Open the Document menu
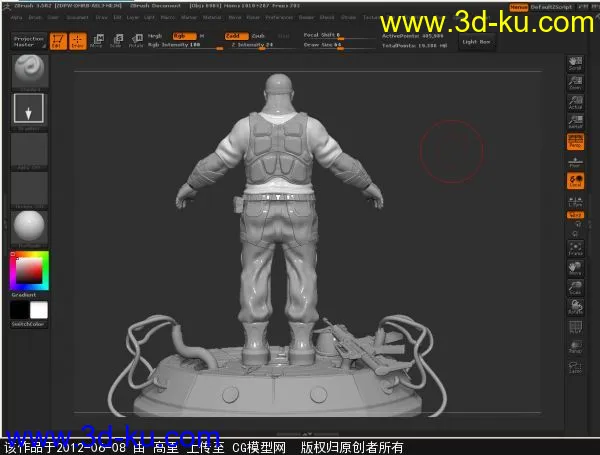This screenshot has height=455, width=600. pyautogui.click(x=77, y=18)
